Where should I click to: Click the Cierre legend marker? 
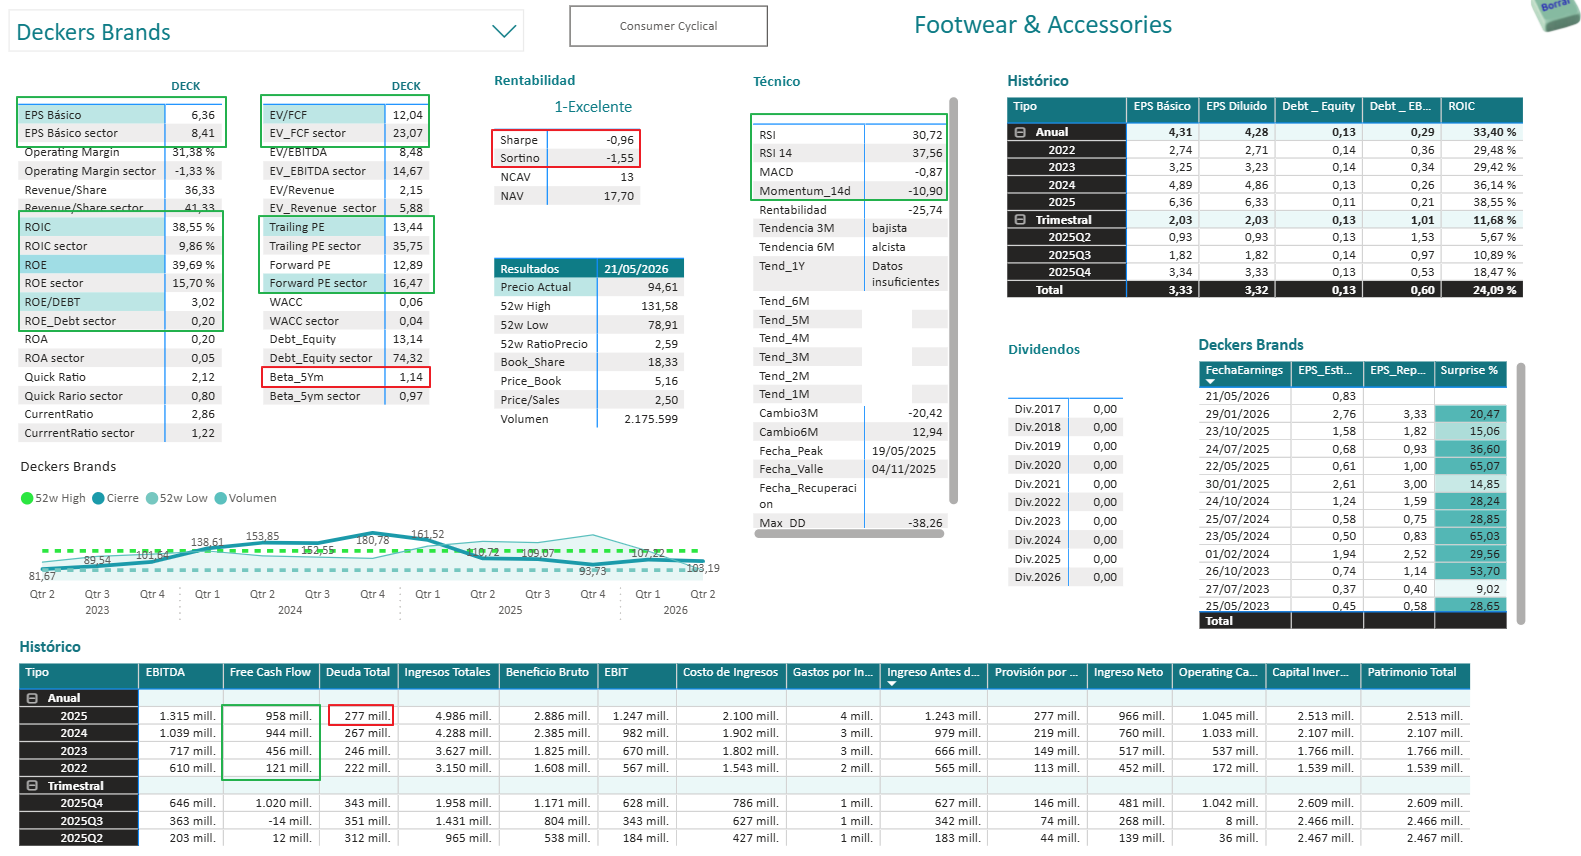[x=98, y=498]
